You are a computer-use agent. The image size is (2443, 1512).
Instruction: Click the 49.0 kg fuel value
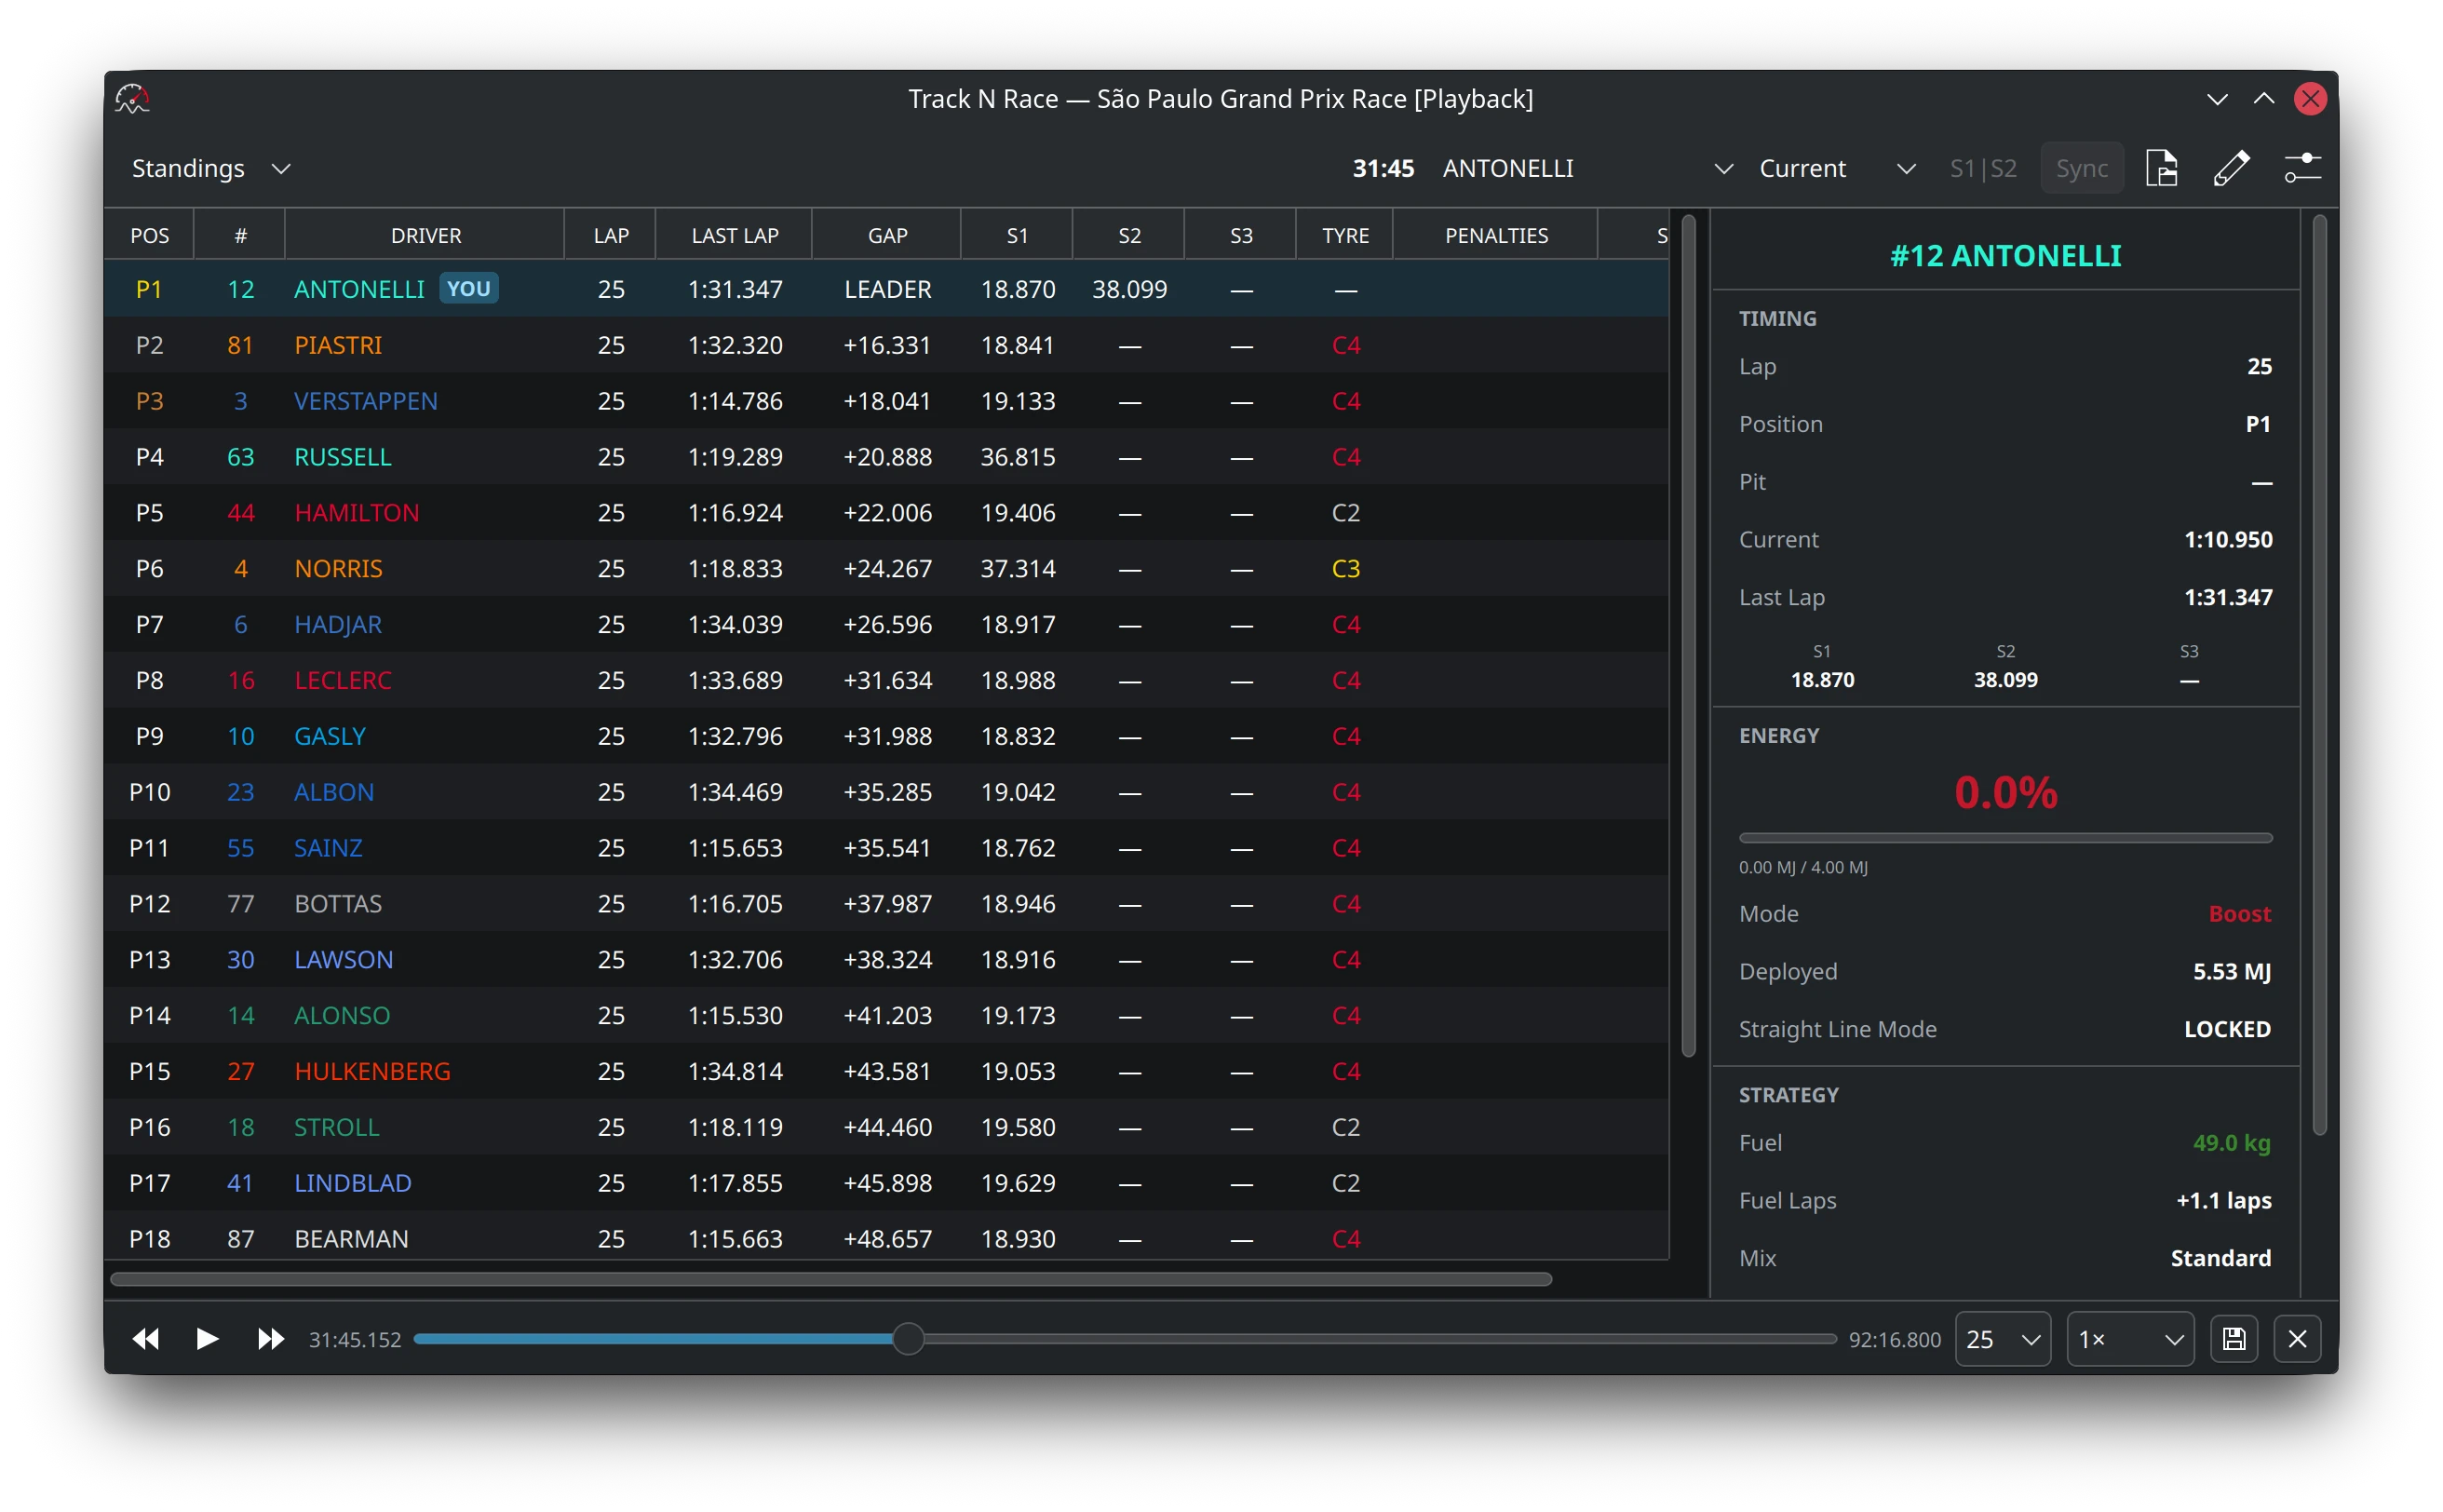(x=2231, y=1142)
